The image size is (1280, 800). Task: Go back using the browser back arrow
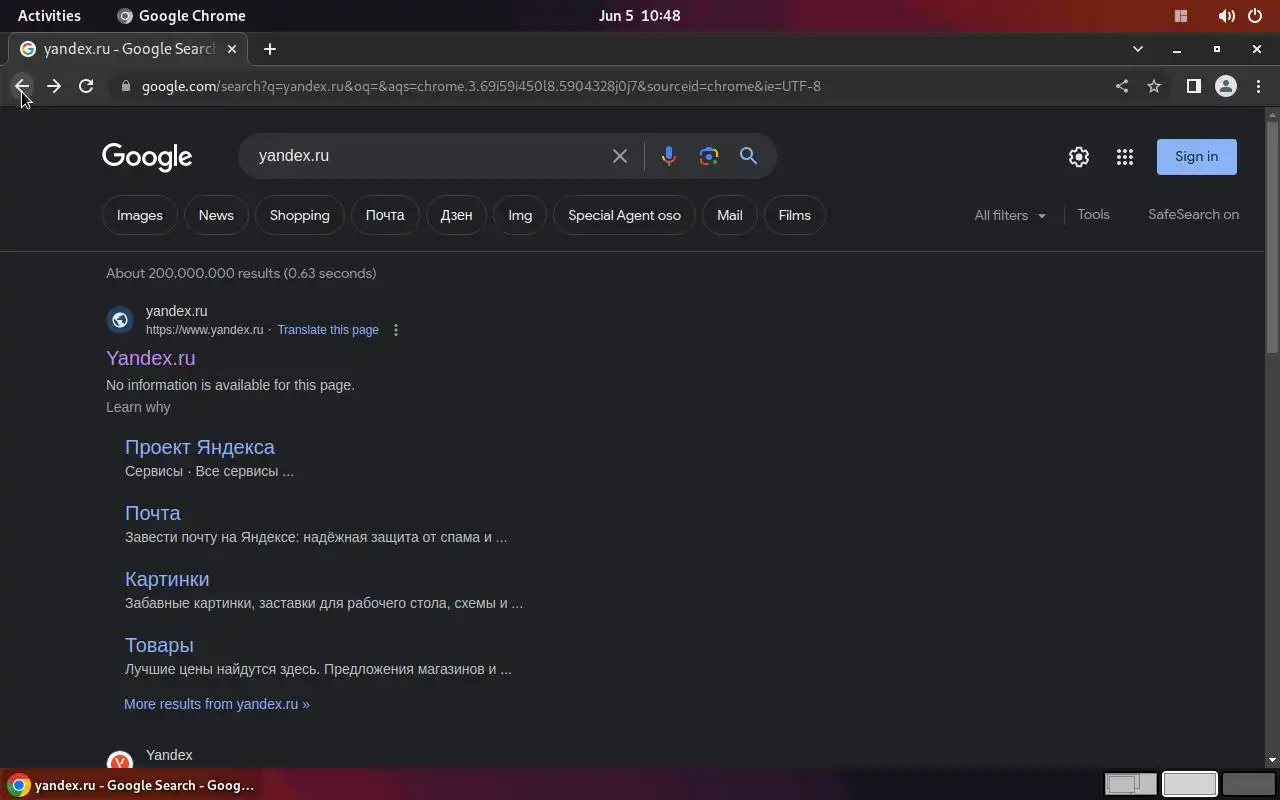coord(22,86)
